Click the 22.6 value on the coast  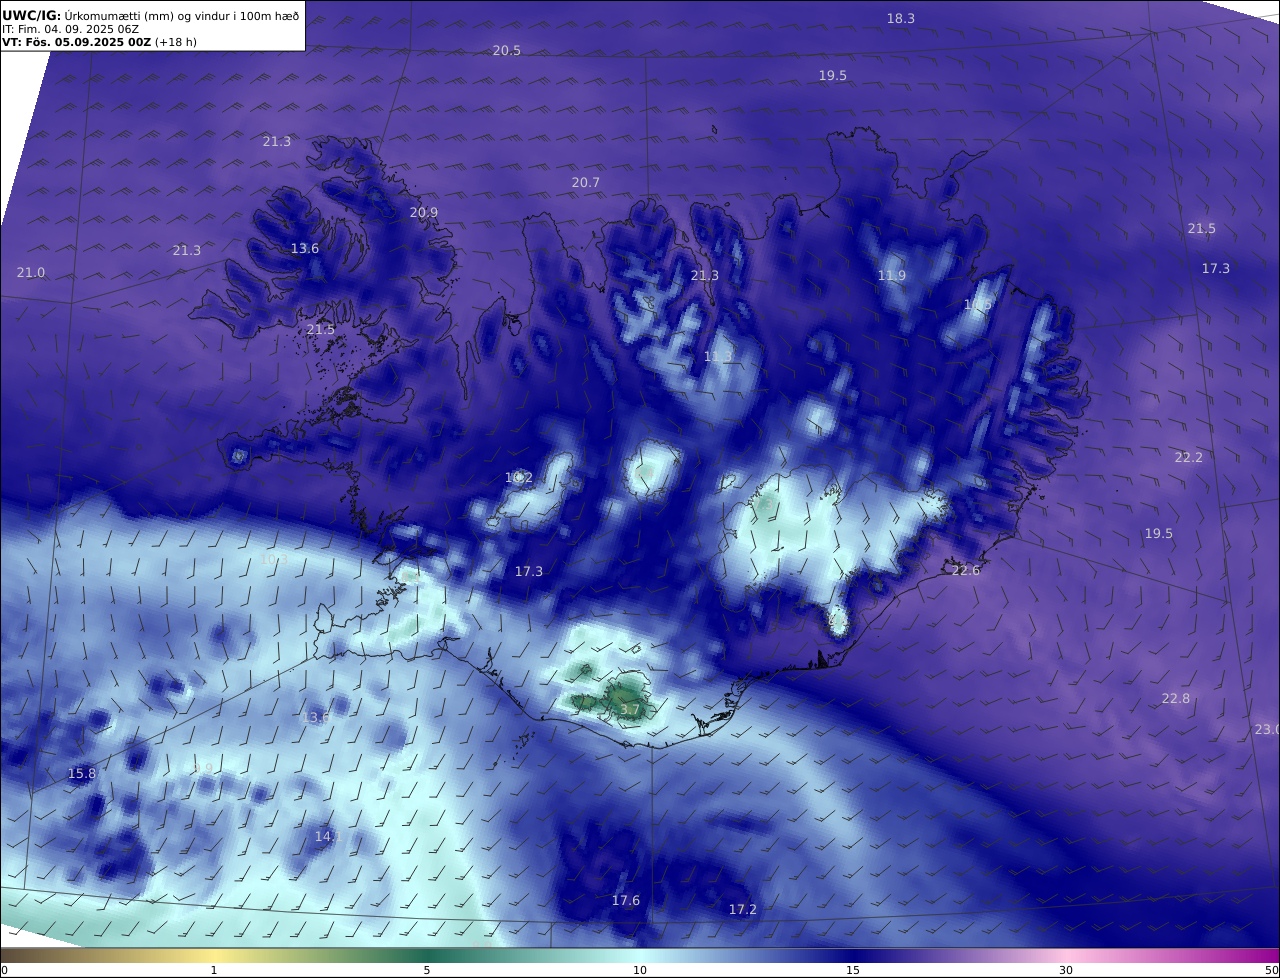click(966, 570)
